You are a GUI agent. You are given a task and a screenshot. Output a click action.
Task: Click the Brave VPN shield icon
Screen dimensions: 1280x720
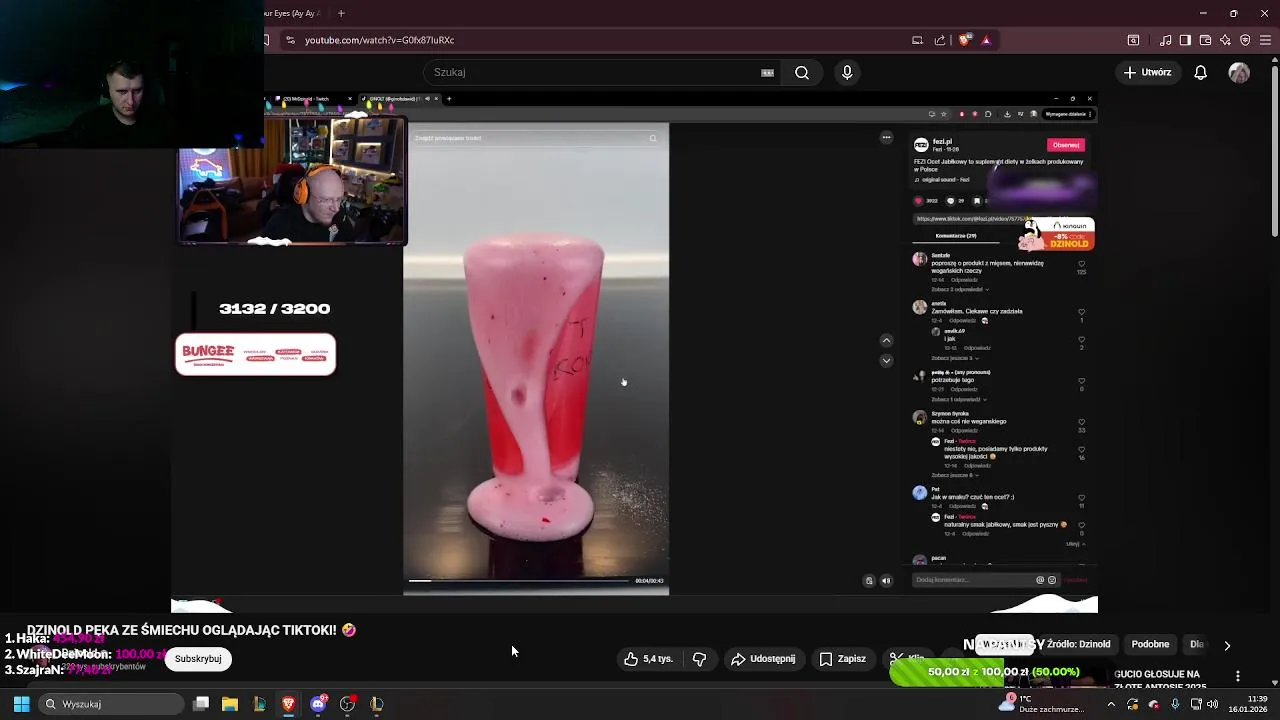click(x=1245, y=40)
